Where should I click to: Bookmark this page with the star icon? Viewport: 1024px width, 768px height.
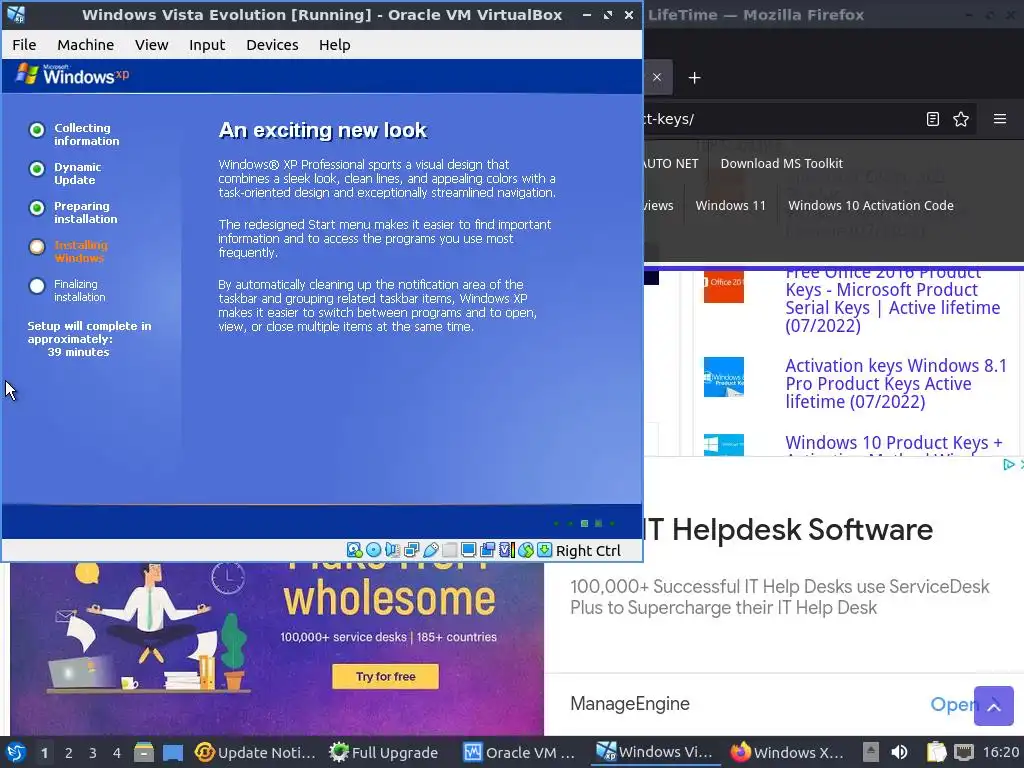click(x=961, y=119)
